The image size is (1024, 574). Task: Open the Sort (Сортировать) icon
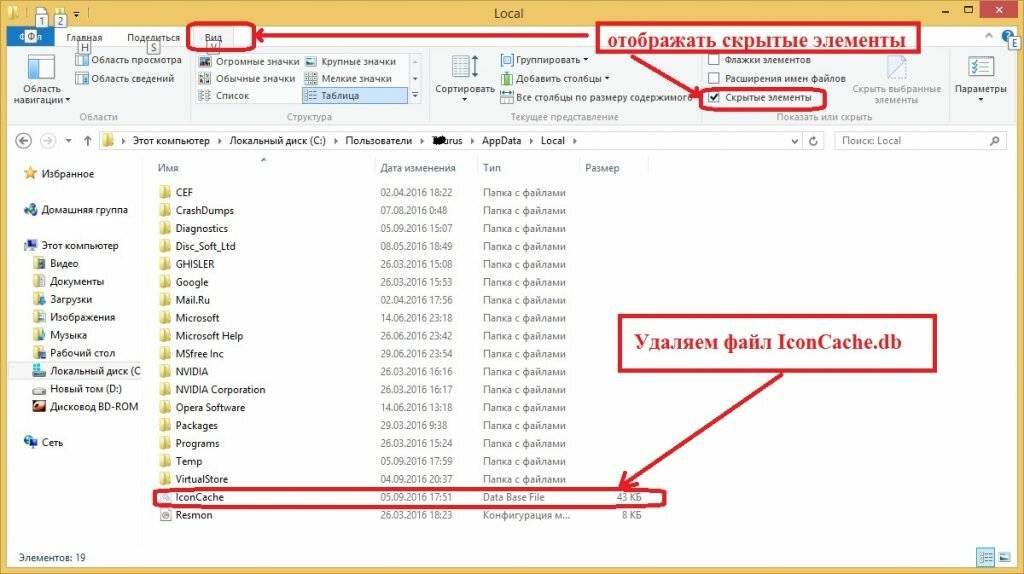(x=464, y=68)
